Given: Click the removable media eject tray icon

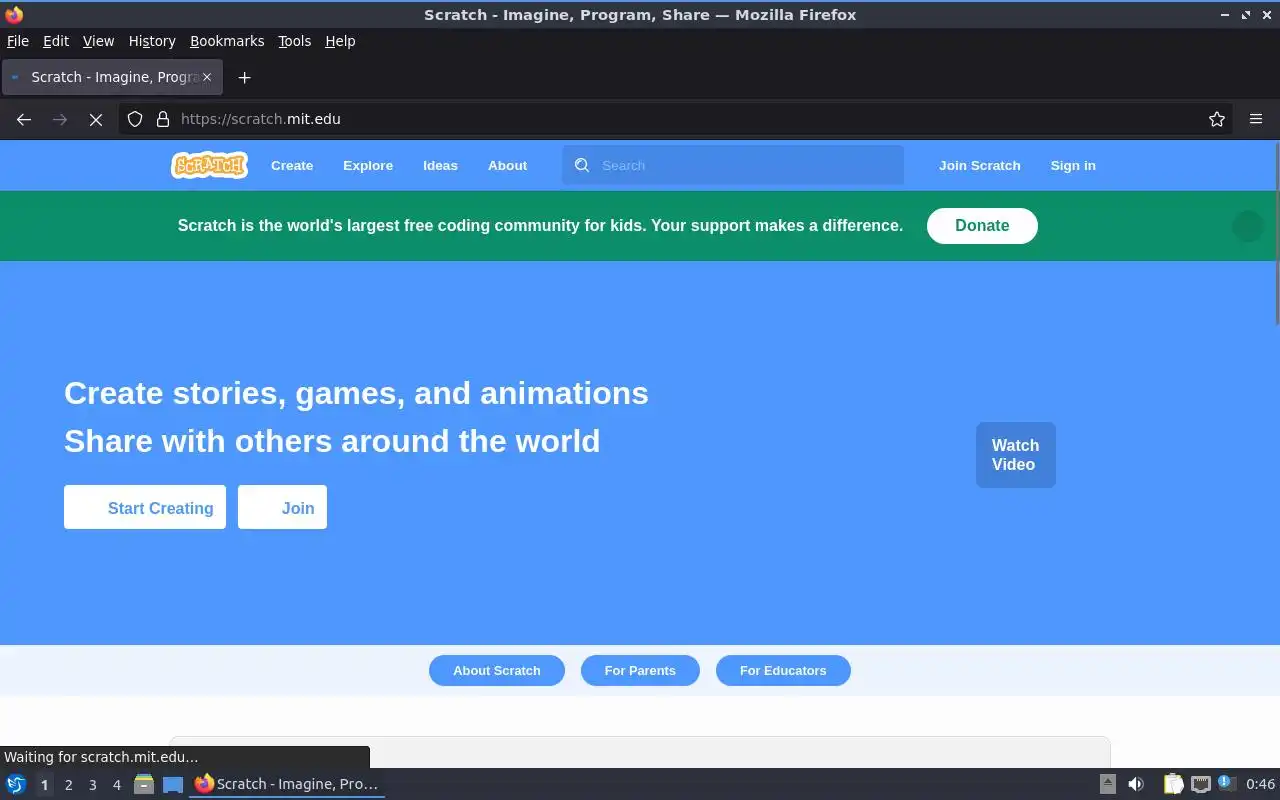Looking at the screenshot, I should [x=1108, y=784].
